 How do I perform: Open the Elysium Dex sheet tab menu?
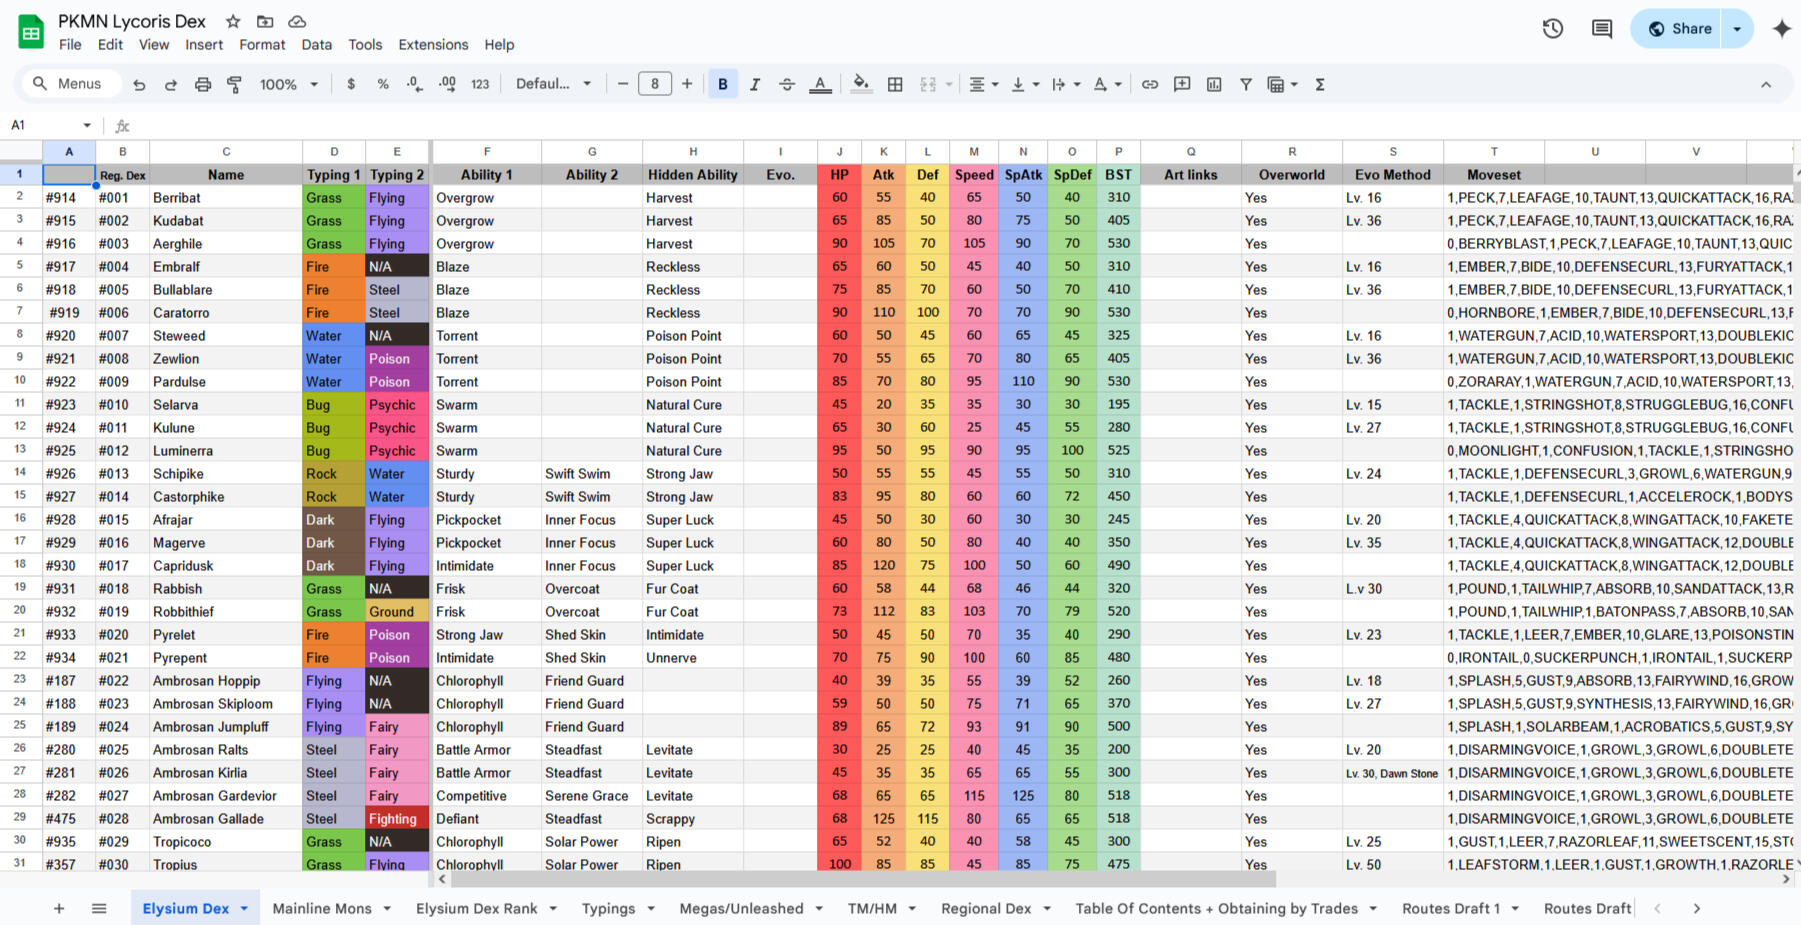tap(242, 908)
